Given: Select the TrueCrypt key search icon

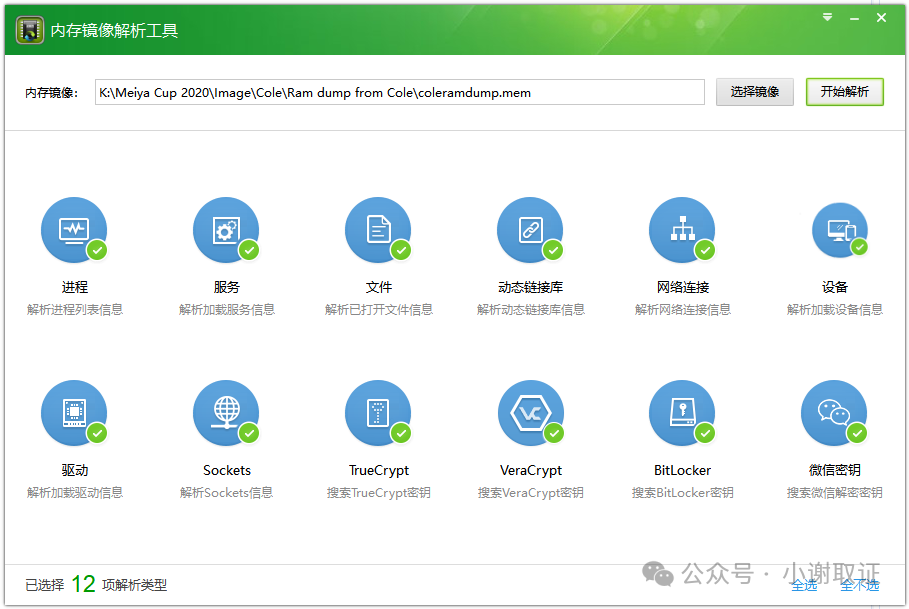Looking at the screenshot, I should pyautogui.click(x=378, y=413).
